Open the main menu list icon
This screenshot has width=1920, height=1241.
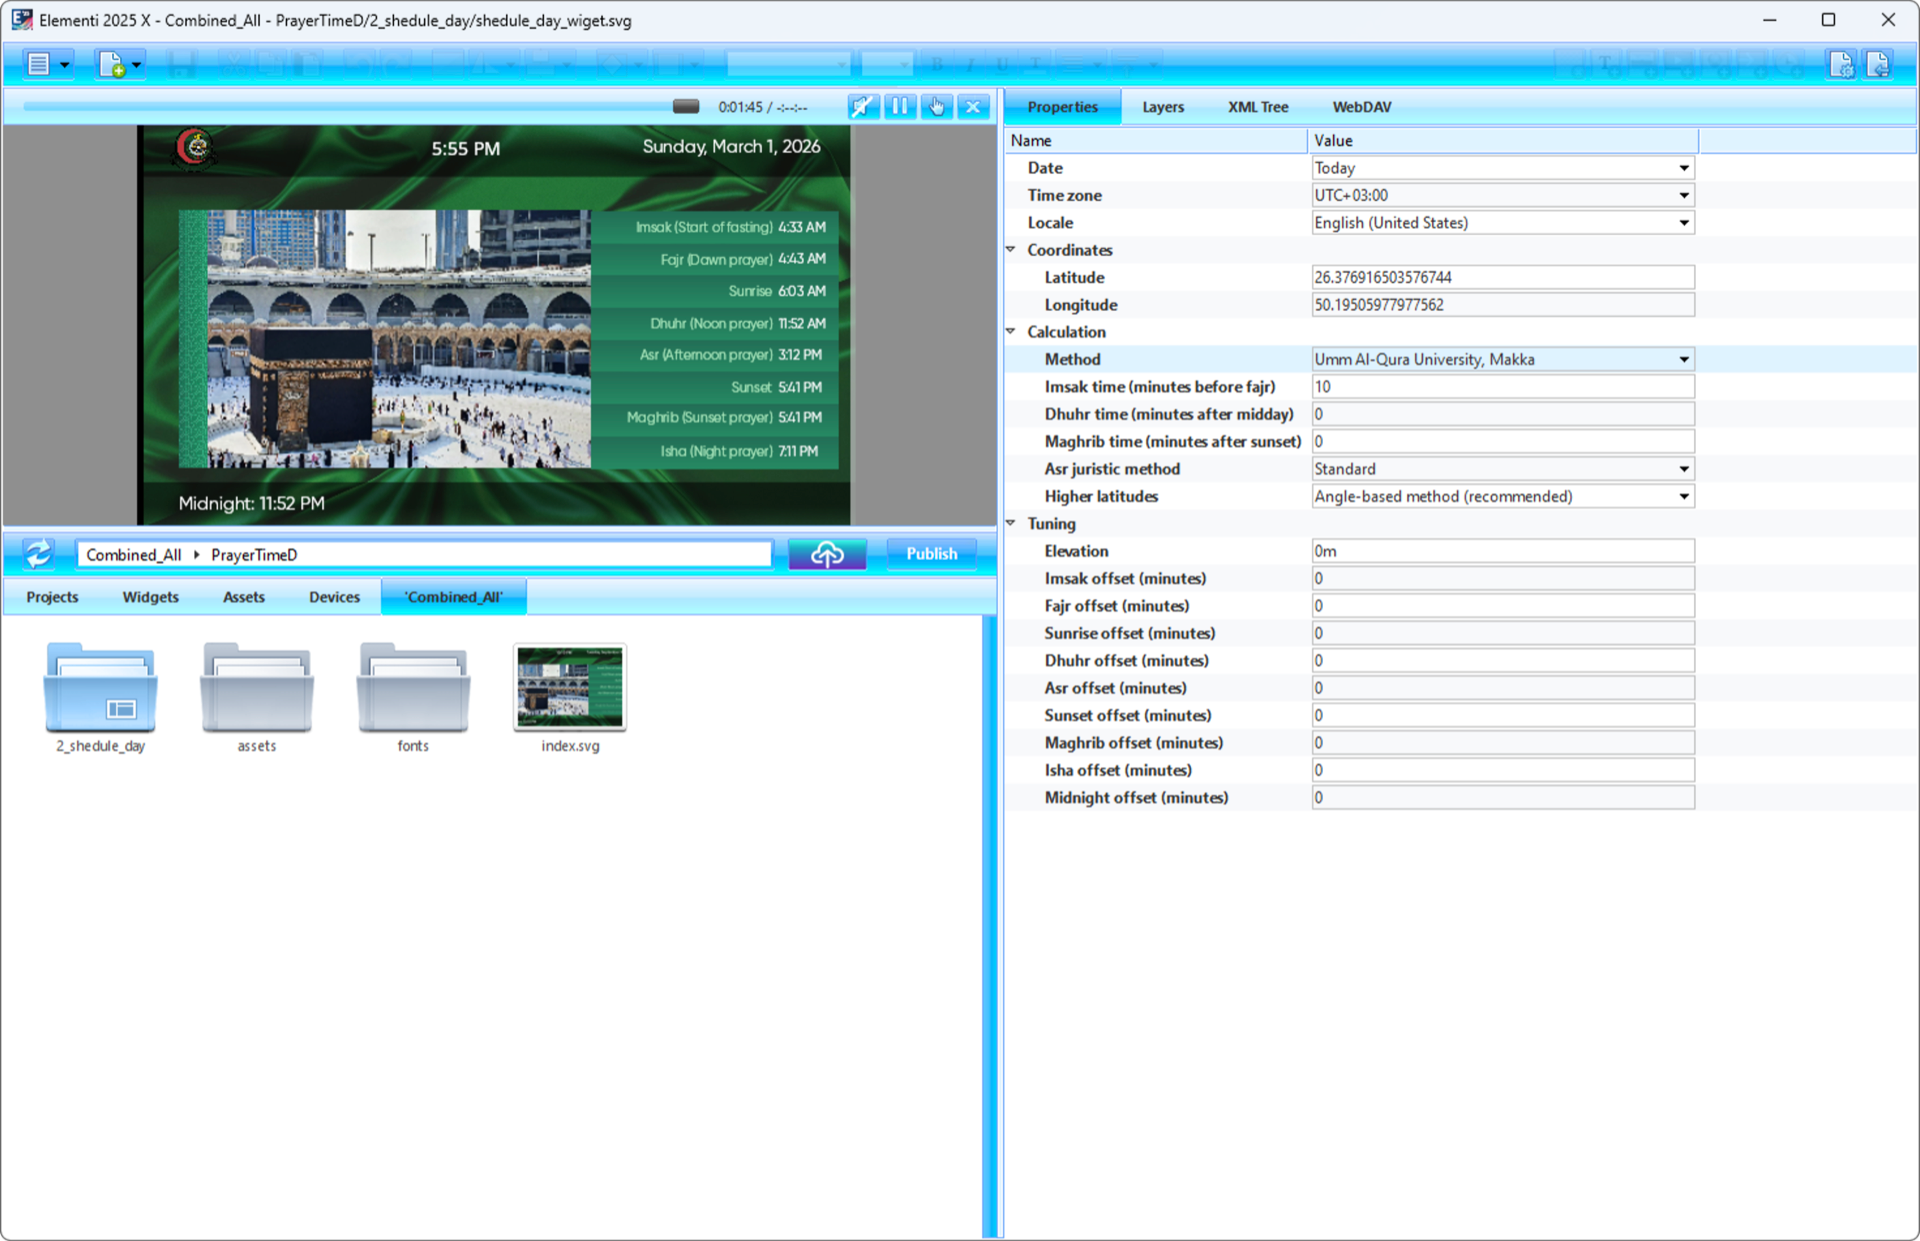click(x=39, y=65)
